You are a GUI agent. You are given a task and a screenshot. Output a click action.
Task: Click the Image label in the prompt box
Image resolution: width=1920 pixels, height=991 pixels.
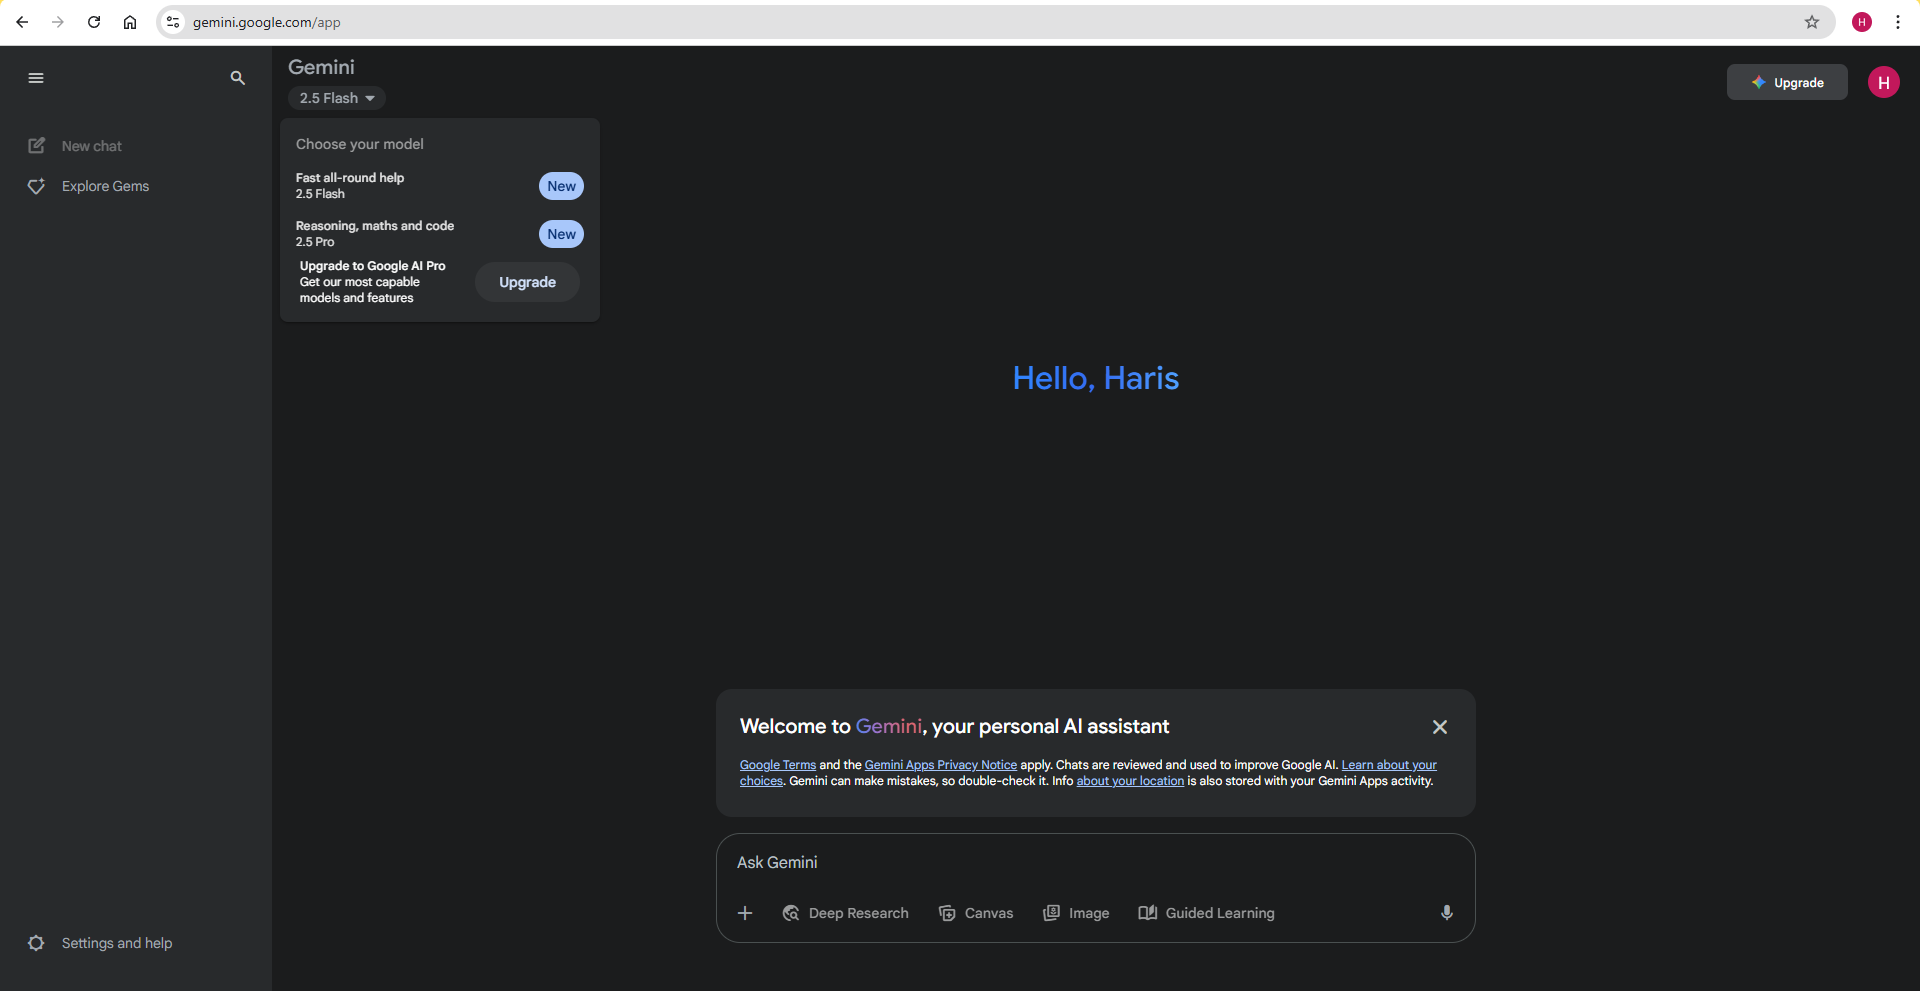[1089, 913]
